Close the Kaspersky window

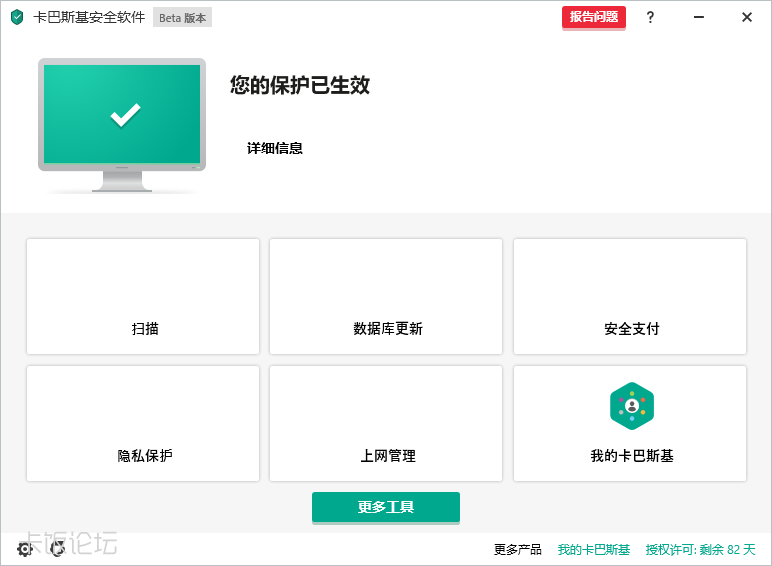point(747,17)
